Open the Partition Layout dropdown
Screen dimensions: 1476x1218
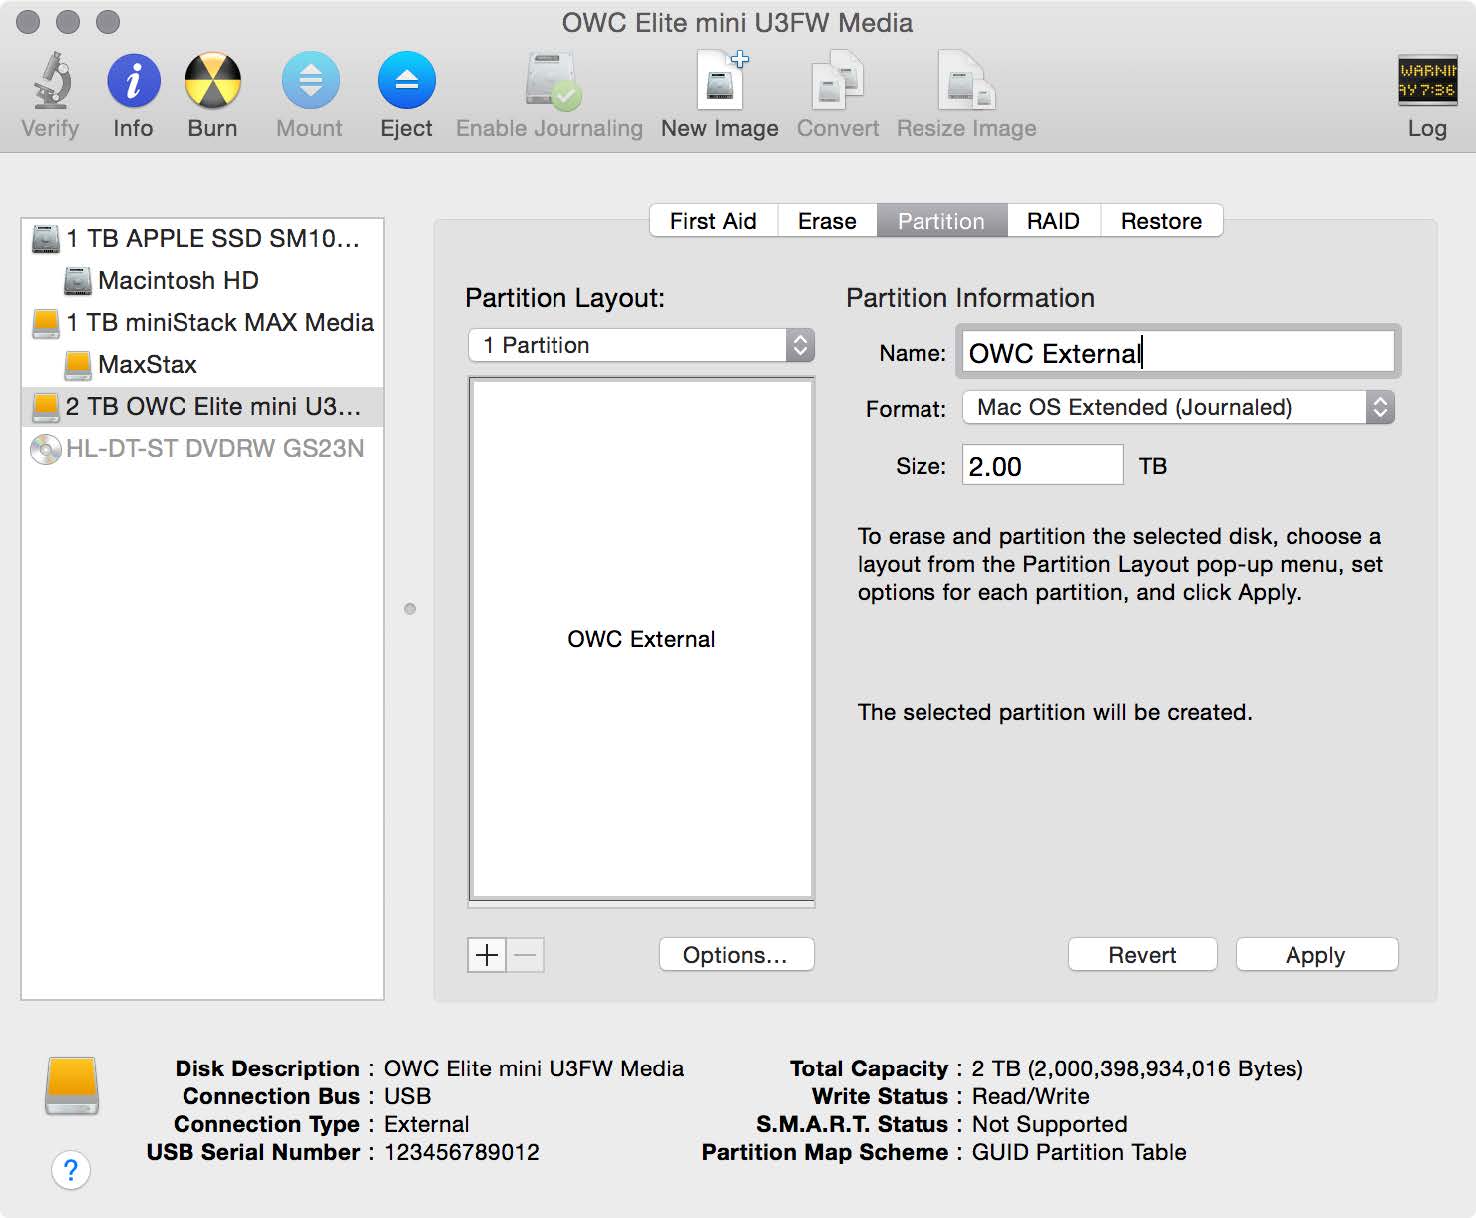(x=640, y=345)
